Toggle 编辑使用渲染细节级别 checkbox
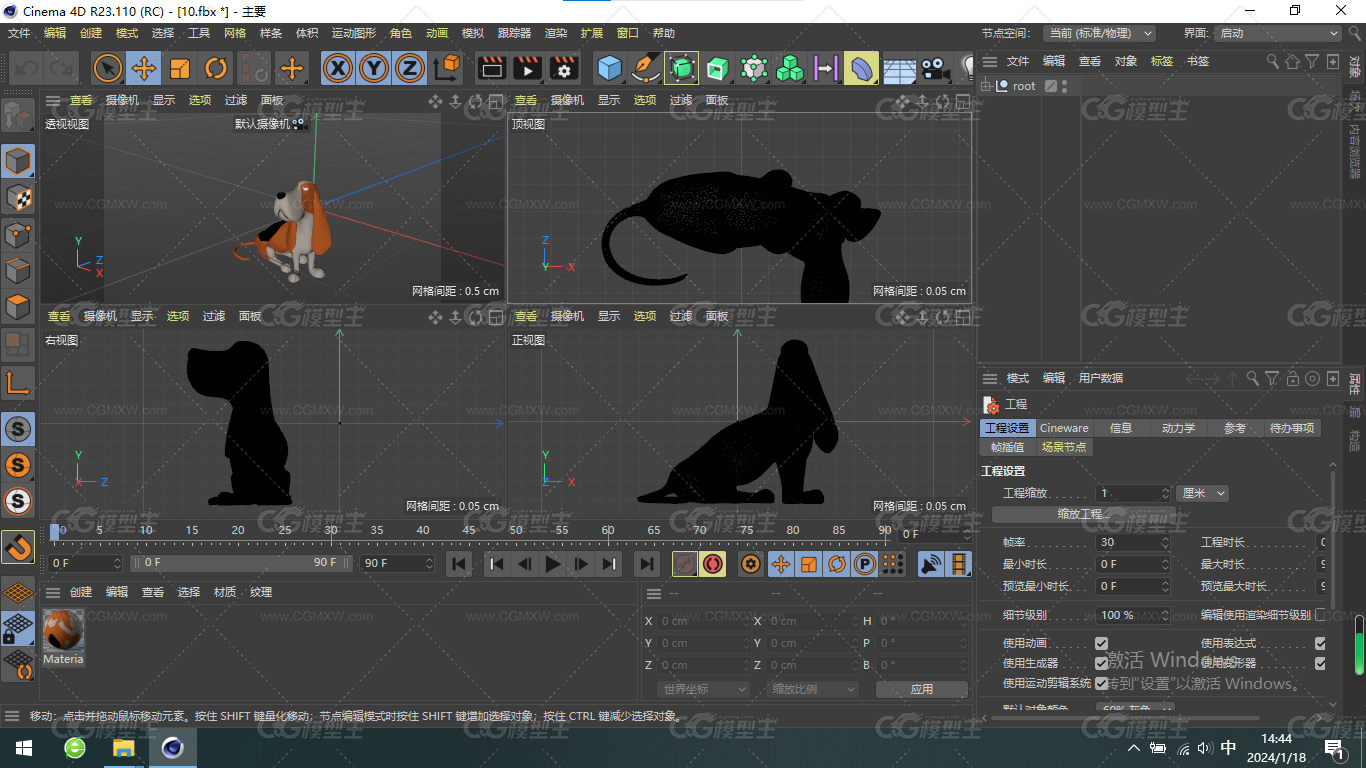Image resolution: width=1366 pixels, height=768 pixels. coord(1320,614)
